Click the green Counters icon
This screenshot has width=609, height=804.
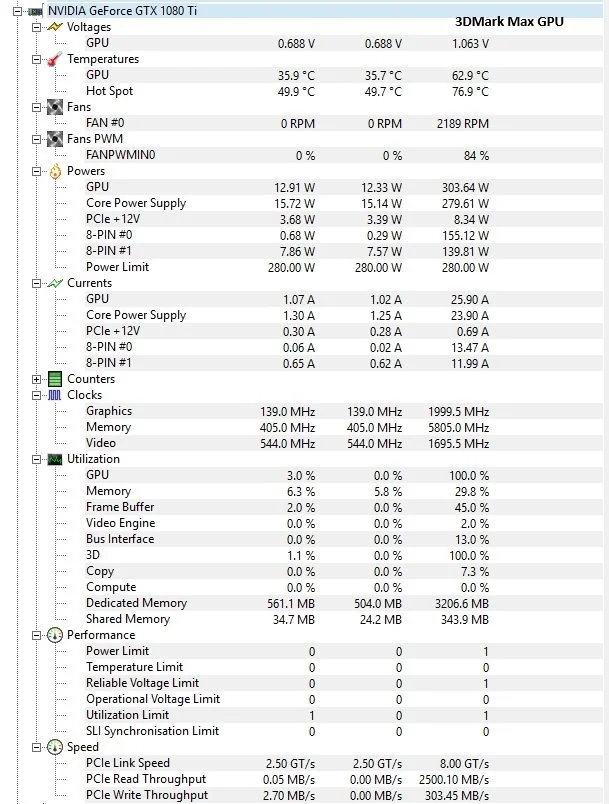pos(55,379)
